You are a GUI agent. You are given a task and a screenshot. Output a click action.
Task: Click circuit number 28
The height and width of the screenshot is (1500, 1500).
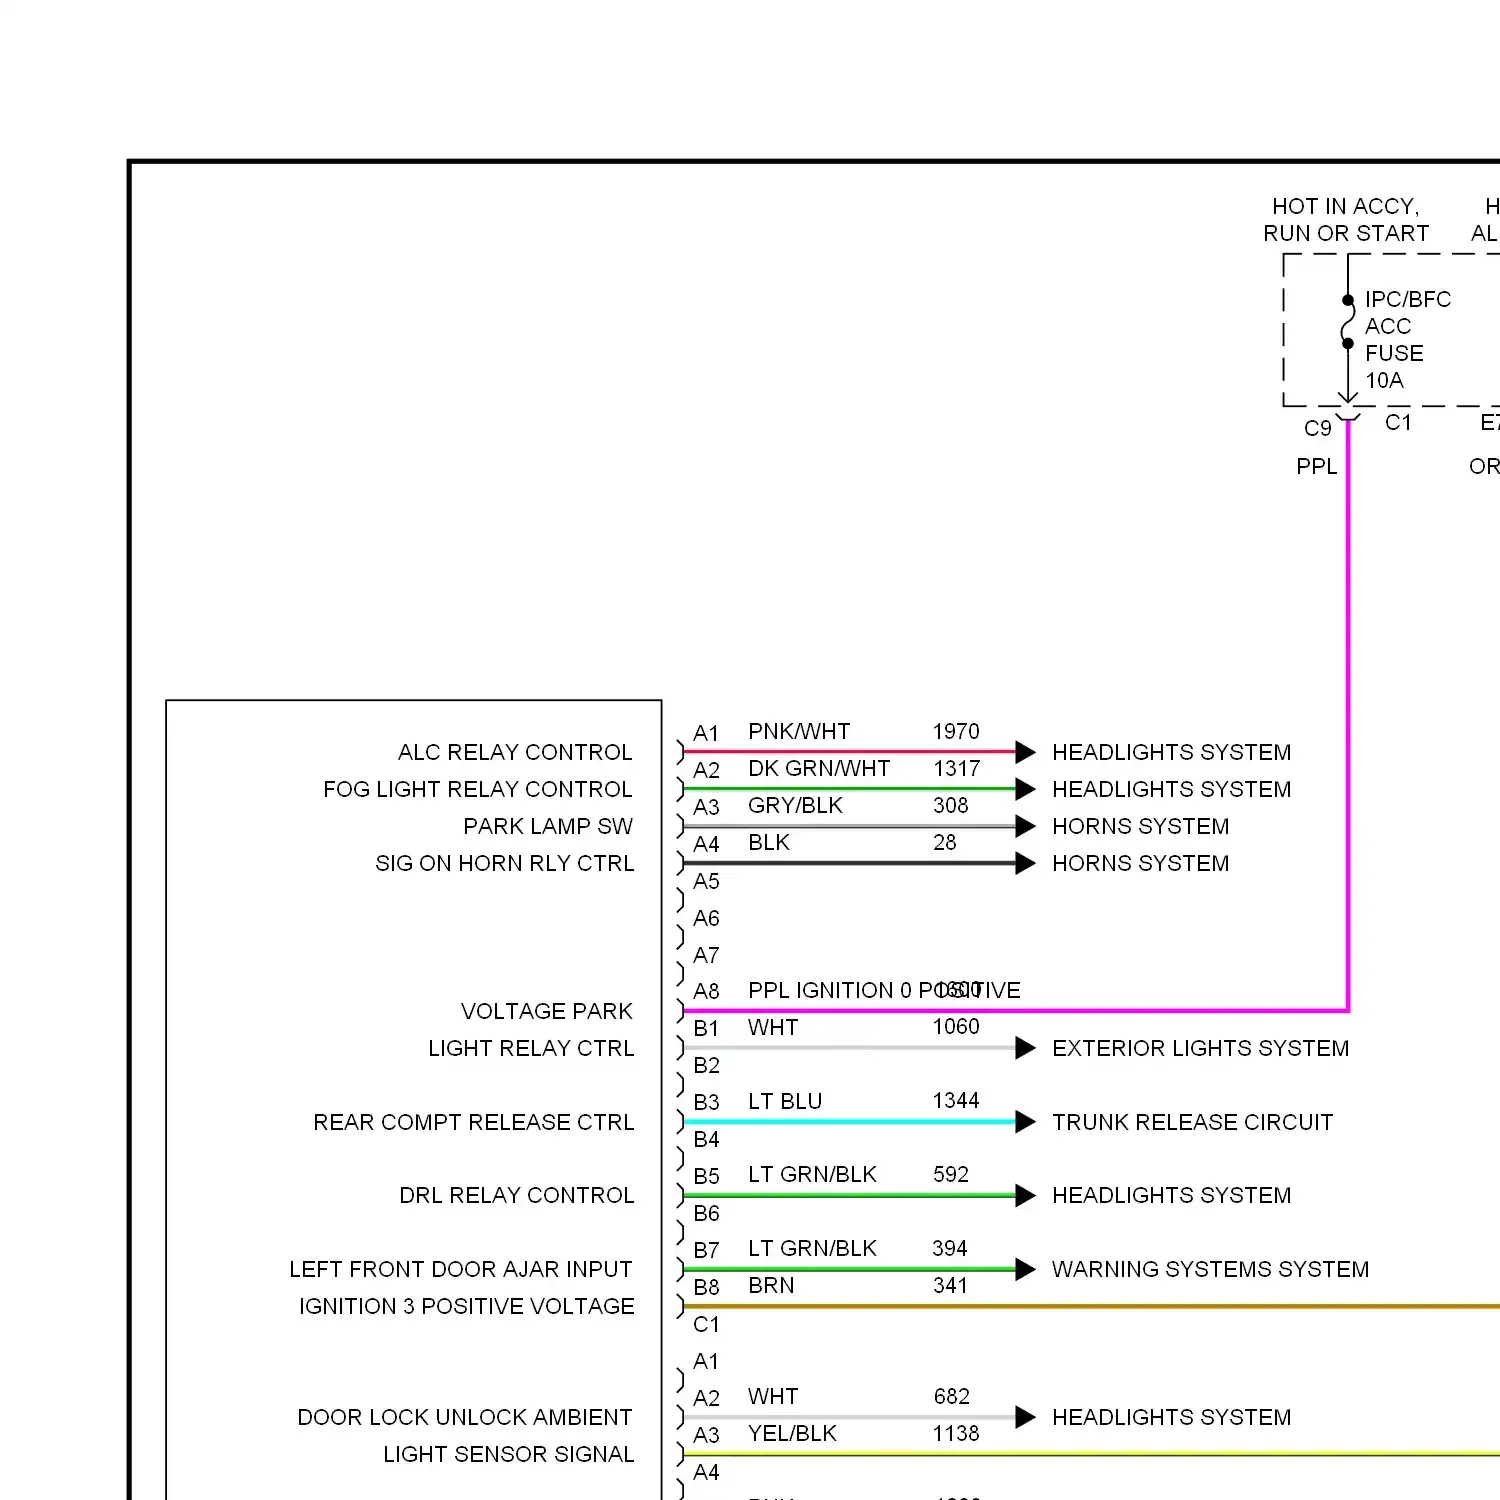945,842
